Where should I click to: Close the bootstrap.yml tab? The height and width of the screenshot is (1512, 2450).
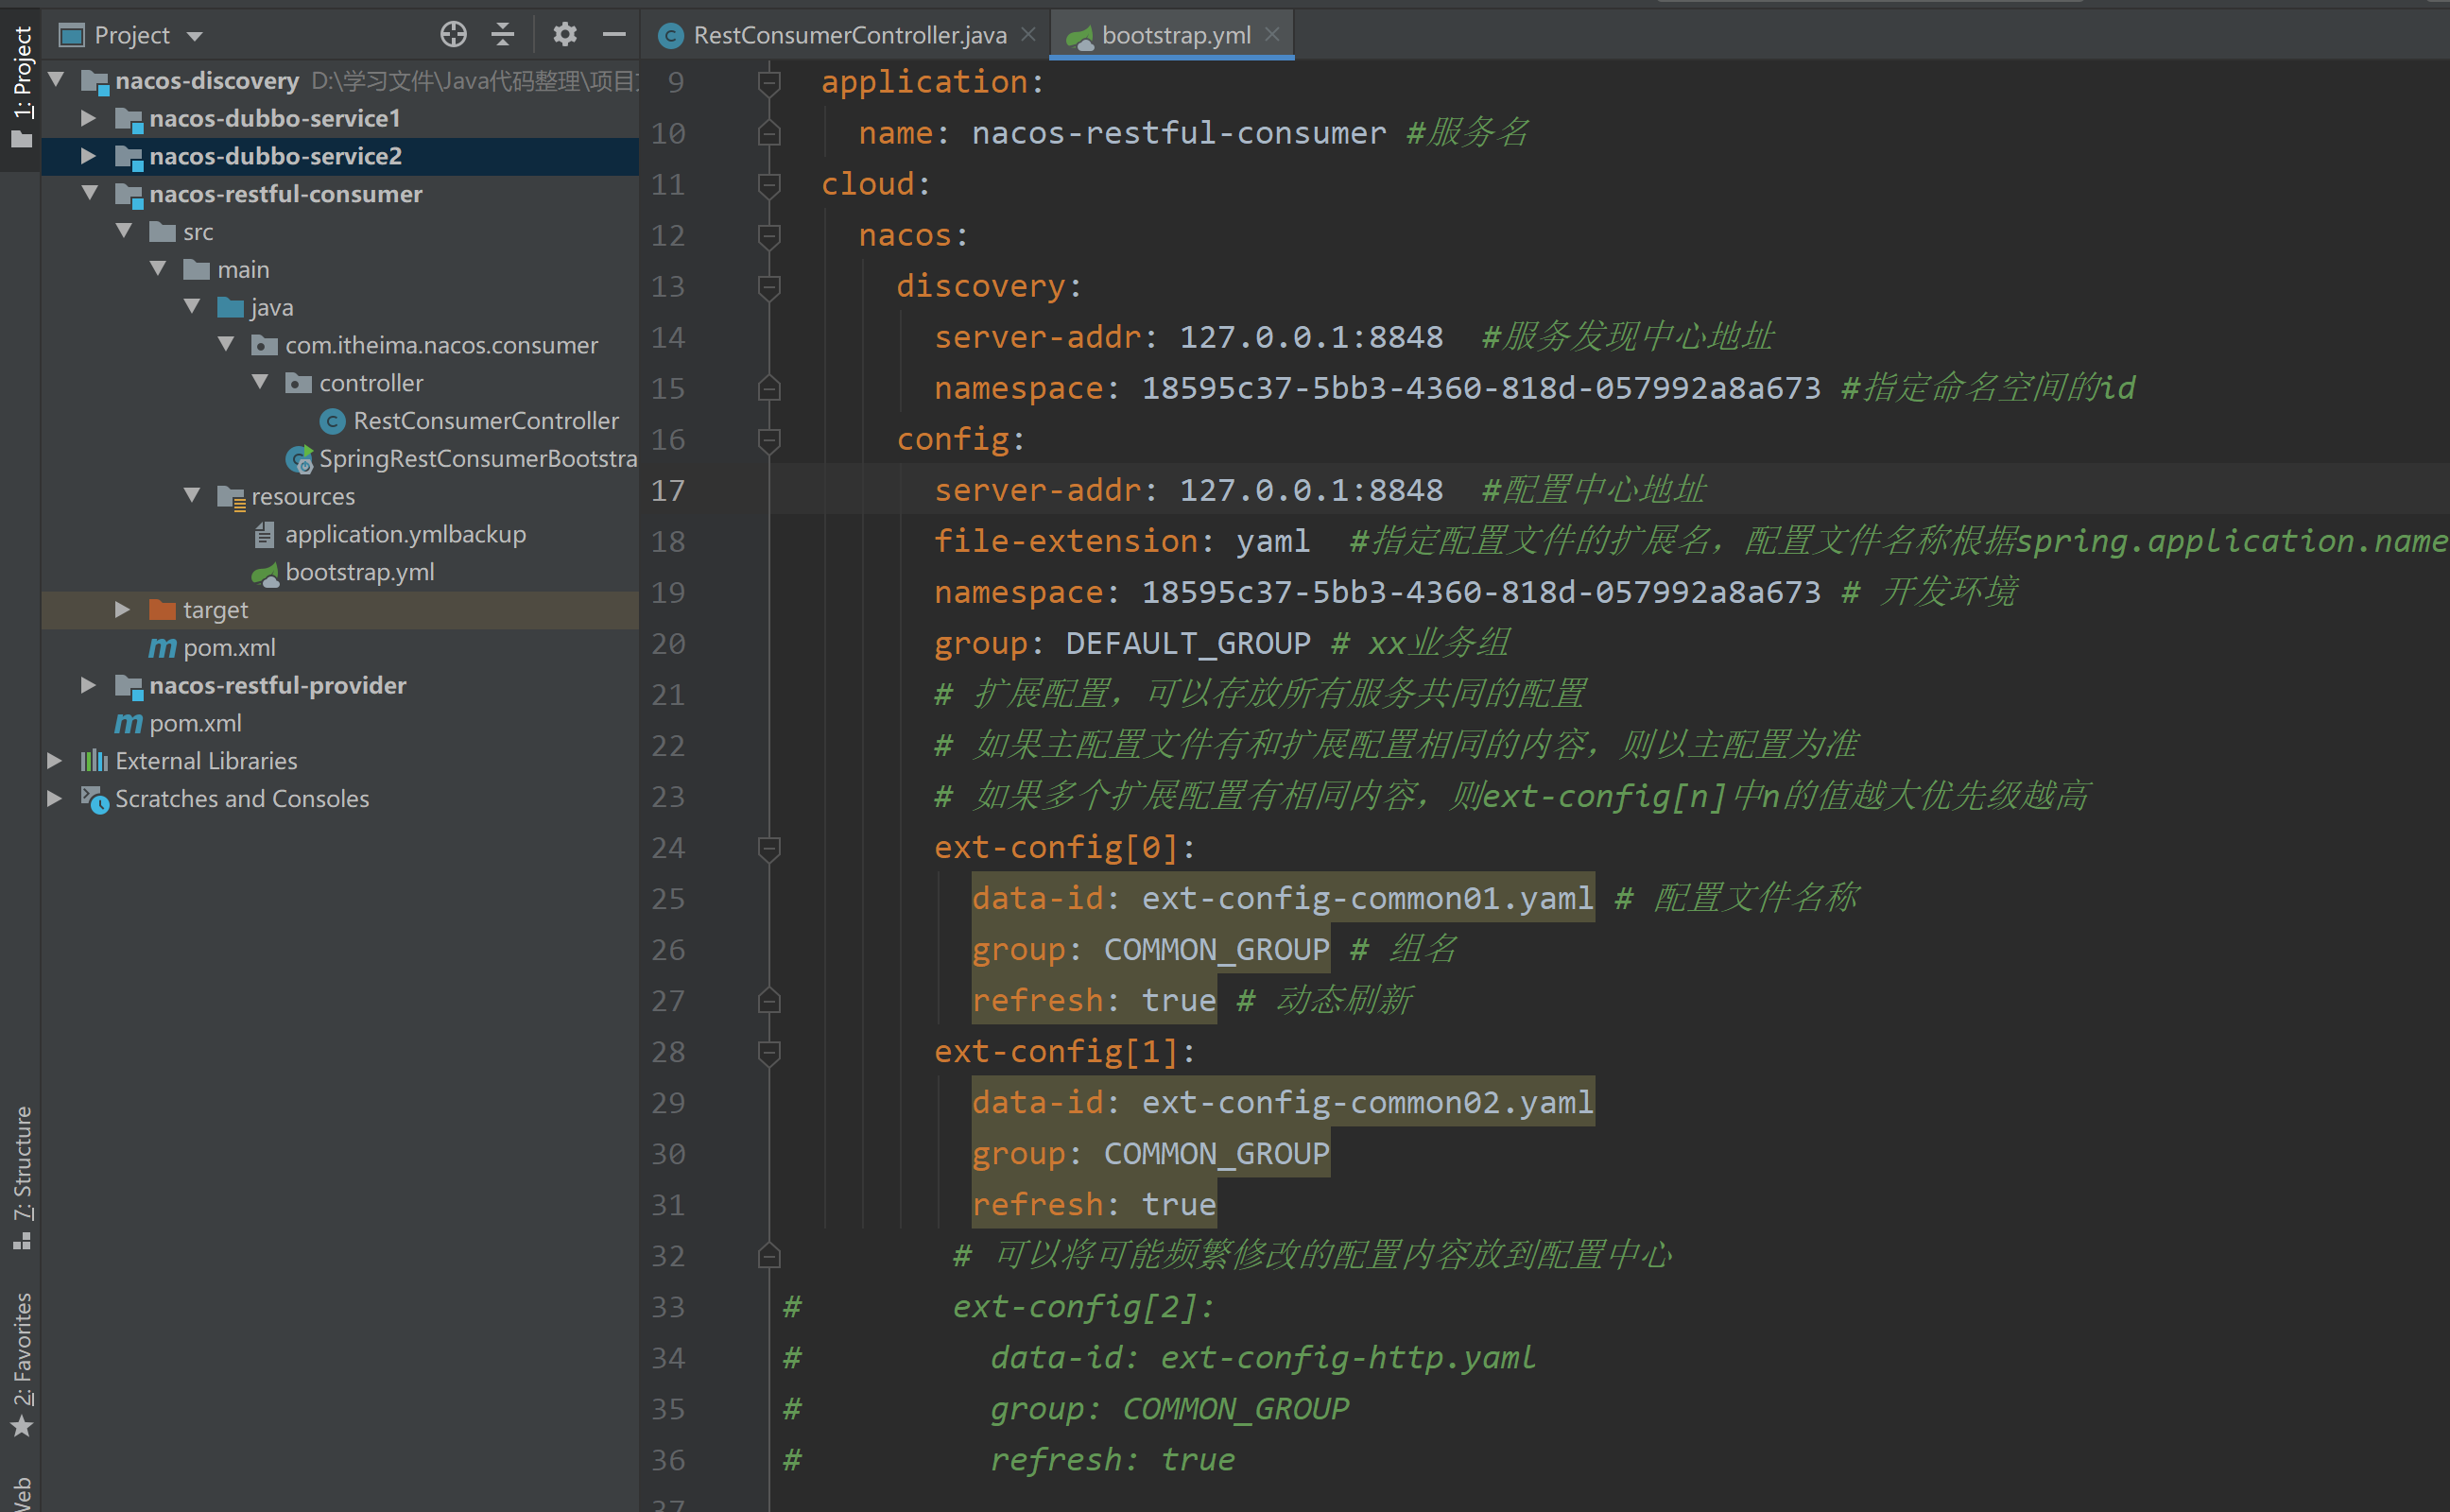tap(1272, 35)
